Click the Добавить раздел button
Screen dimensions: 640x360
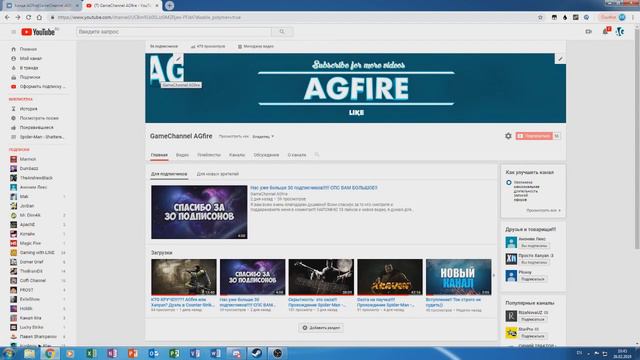coord(321,328)
